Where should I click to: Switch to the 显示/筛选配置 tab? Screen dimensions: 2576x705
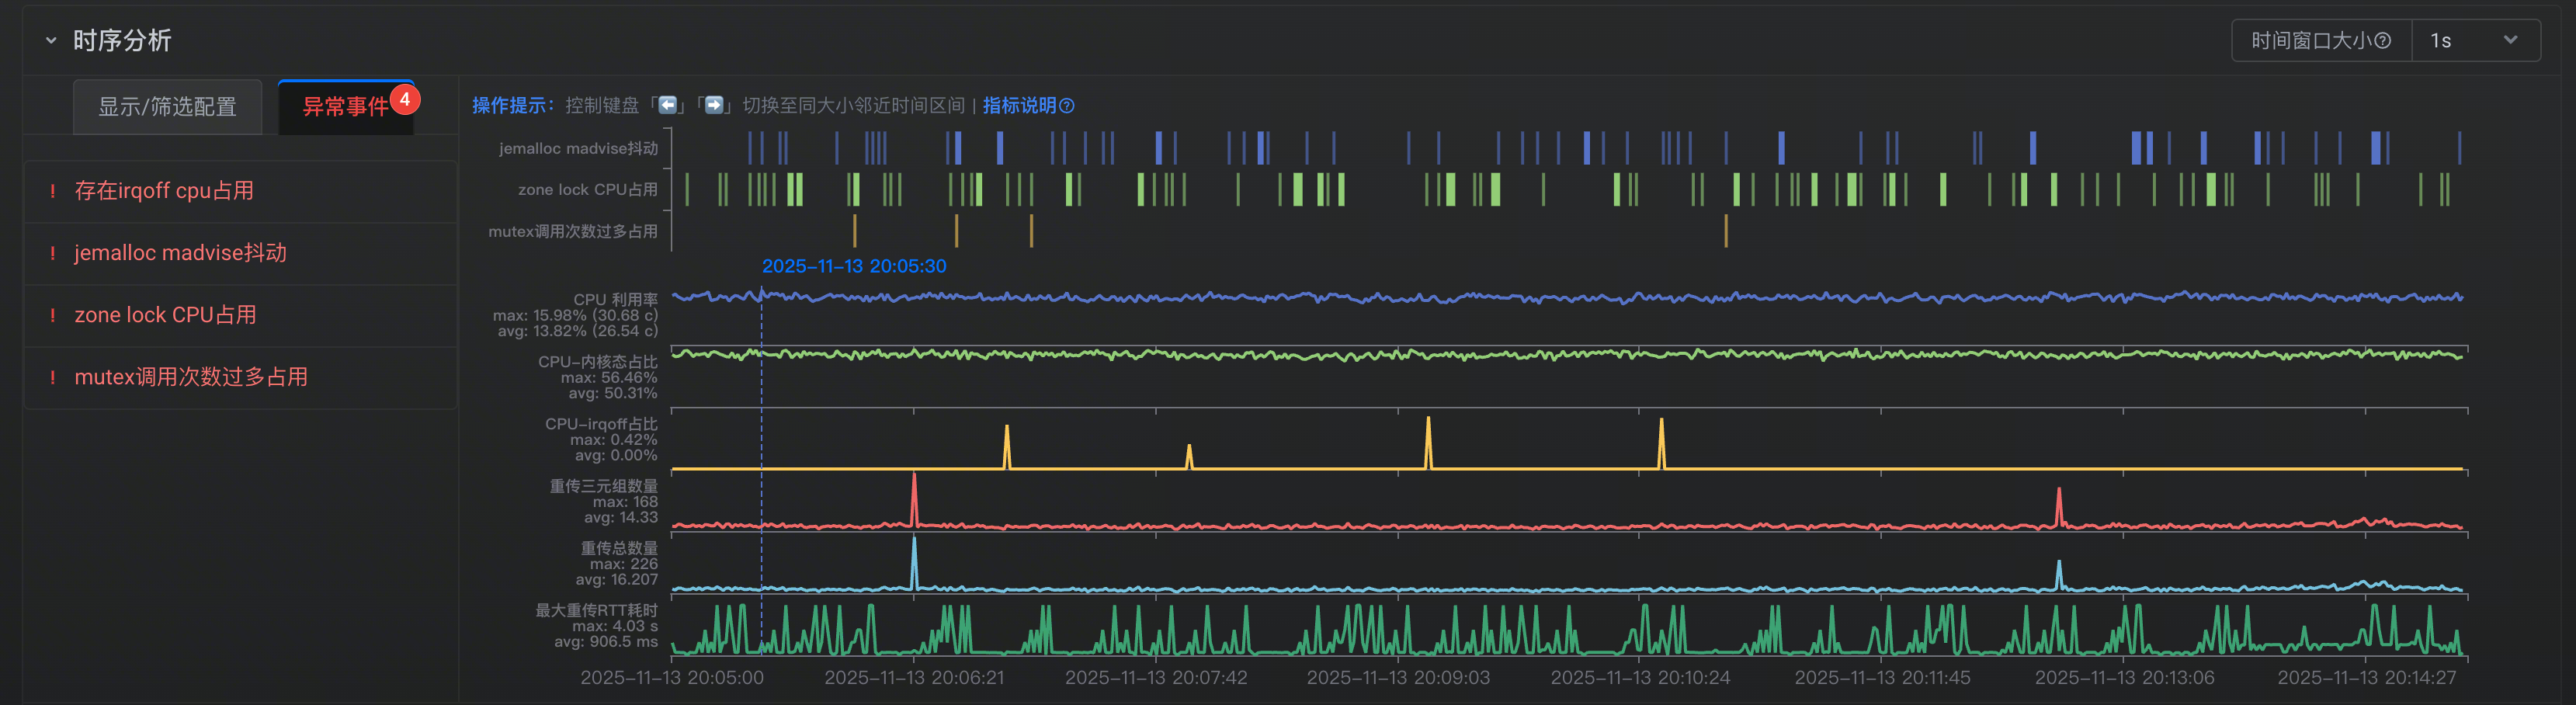[x=167, y=106]
